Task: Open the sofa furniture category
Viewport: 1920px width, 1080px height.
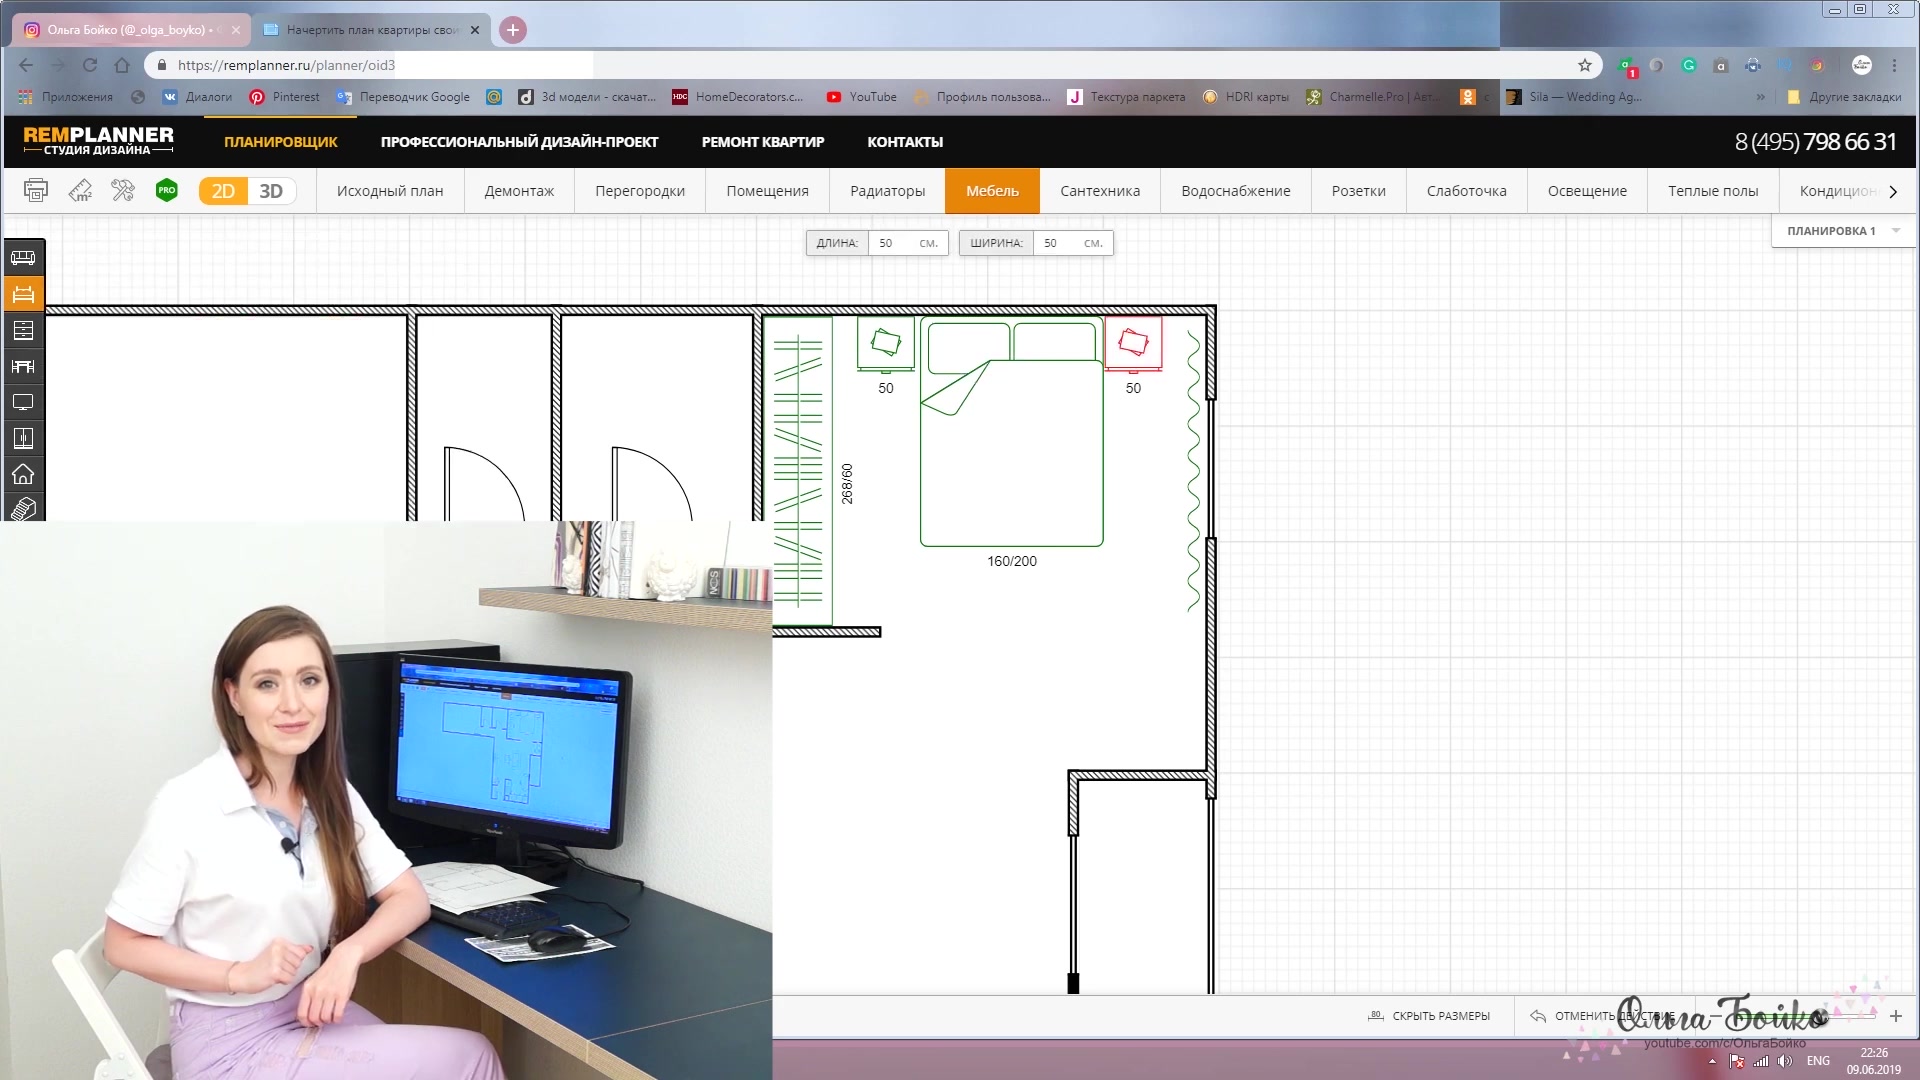Action: pos(23,258)
